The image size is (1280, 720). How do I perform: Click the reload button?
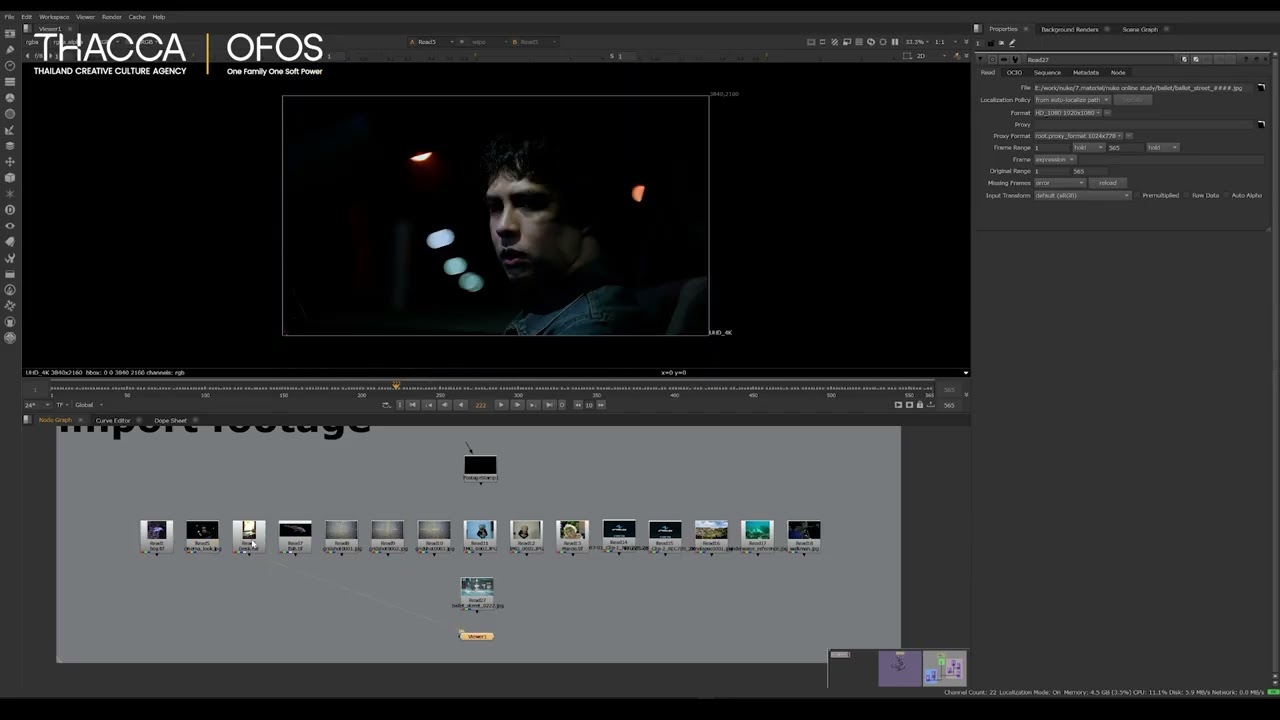click(1108, 183)
